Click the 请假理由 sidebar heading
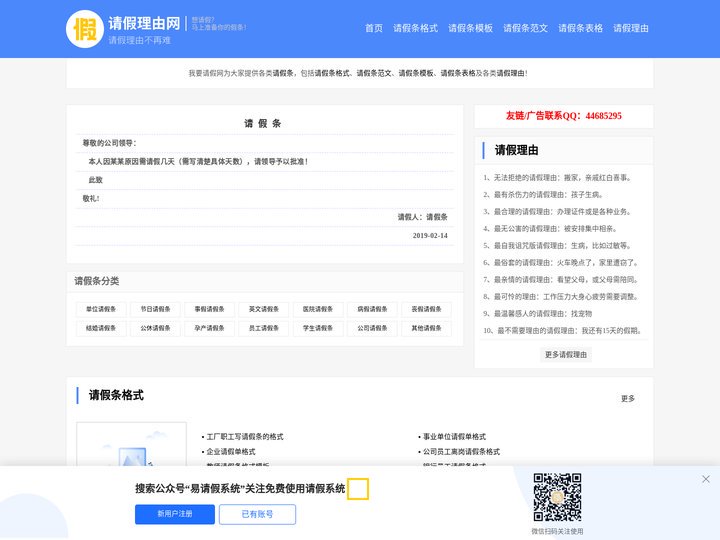The height and width of the screenshot is (540, 720). click(517, 150)
